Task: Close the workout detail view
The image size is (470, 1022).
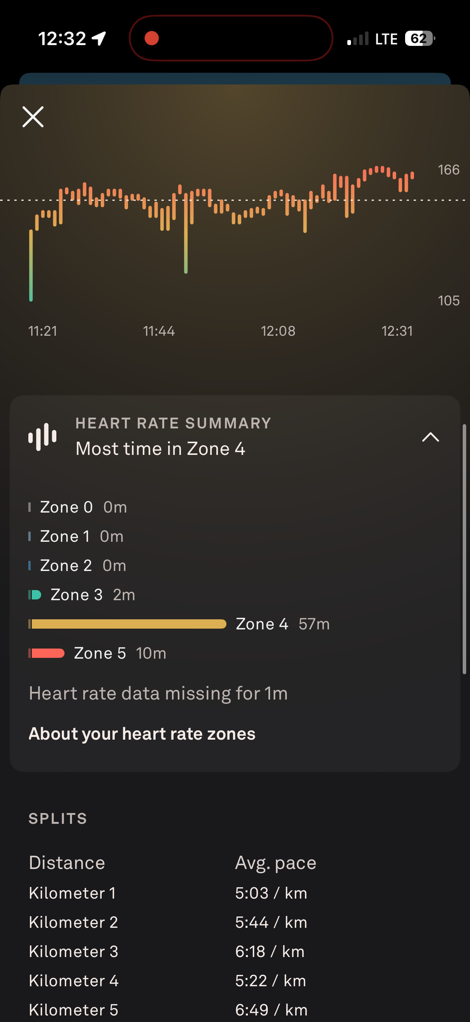Action: click(x=33, y=117)
